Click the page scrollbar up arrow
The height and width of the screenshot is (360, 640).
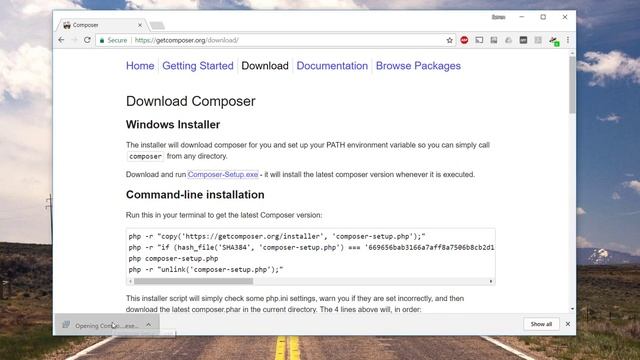[572, 53]
